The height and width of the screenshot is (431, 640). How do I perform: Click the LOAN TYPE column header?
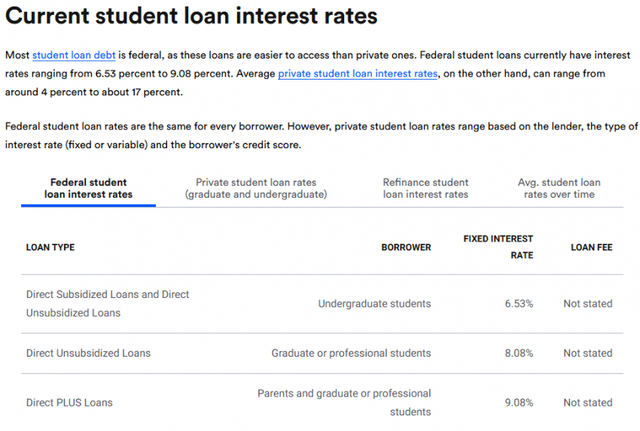pos(50,247)
